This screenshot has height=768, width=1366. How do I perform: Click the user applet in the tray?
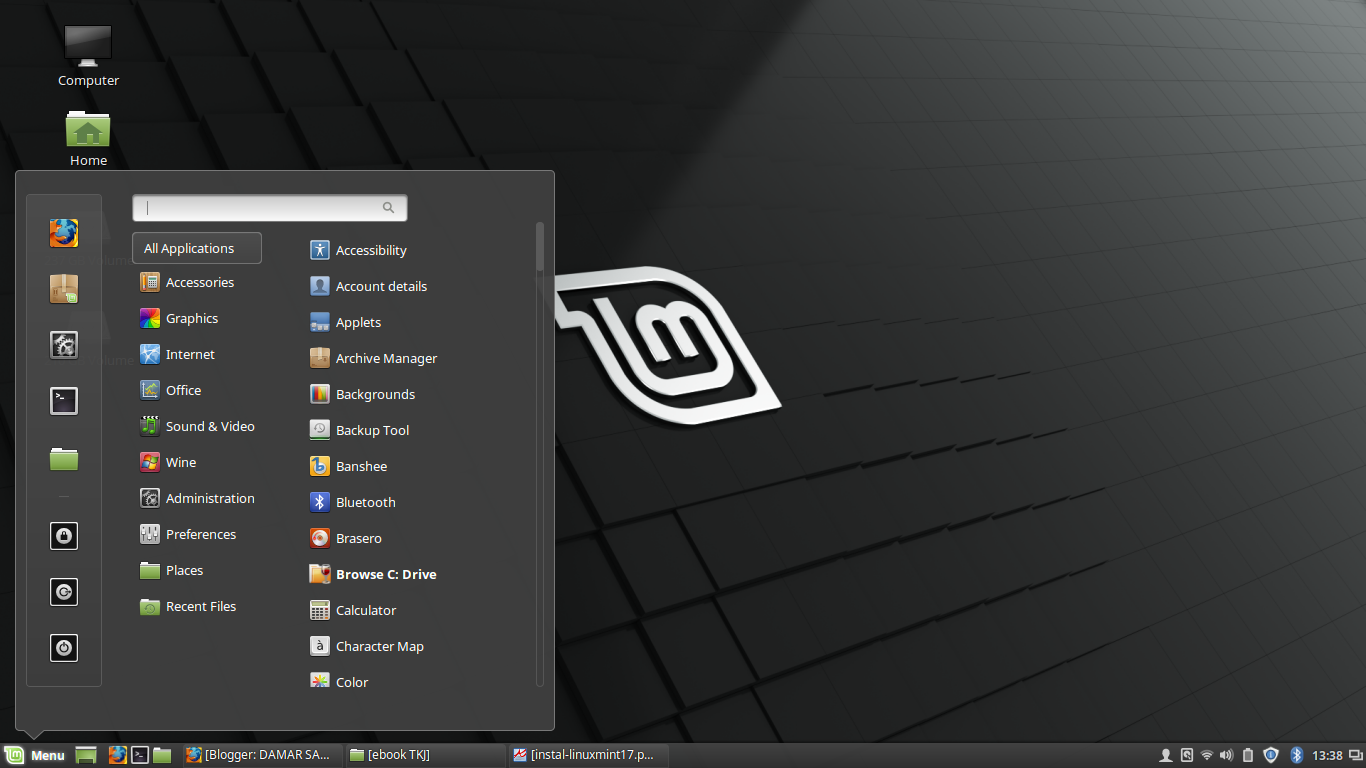1165,755
